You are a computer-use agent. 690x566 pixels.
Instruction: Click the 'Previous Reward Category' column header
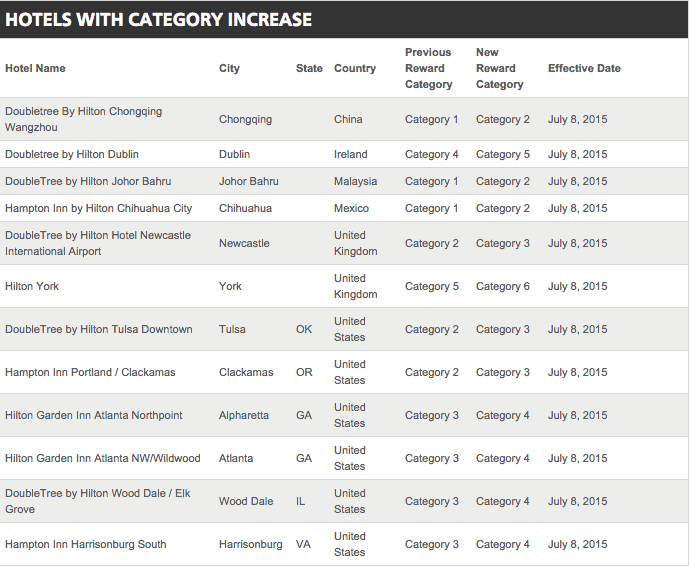click(429, 68)
